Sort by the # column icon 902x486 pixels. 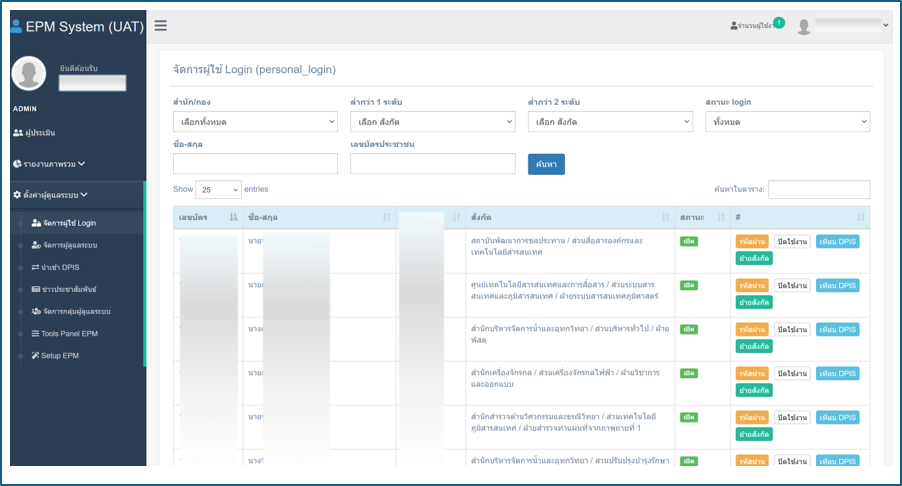(x=861, y=217)
